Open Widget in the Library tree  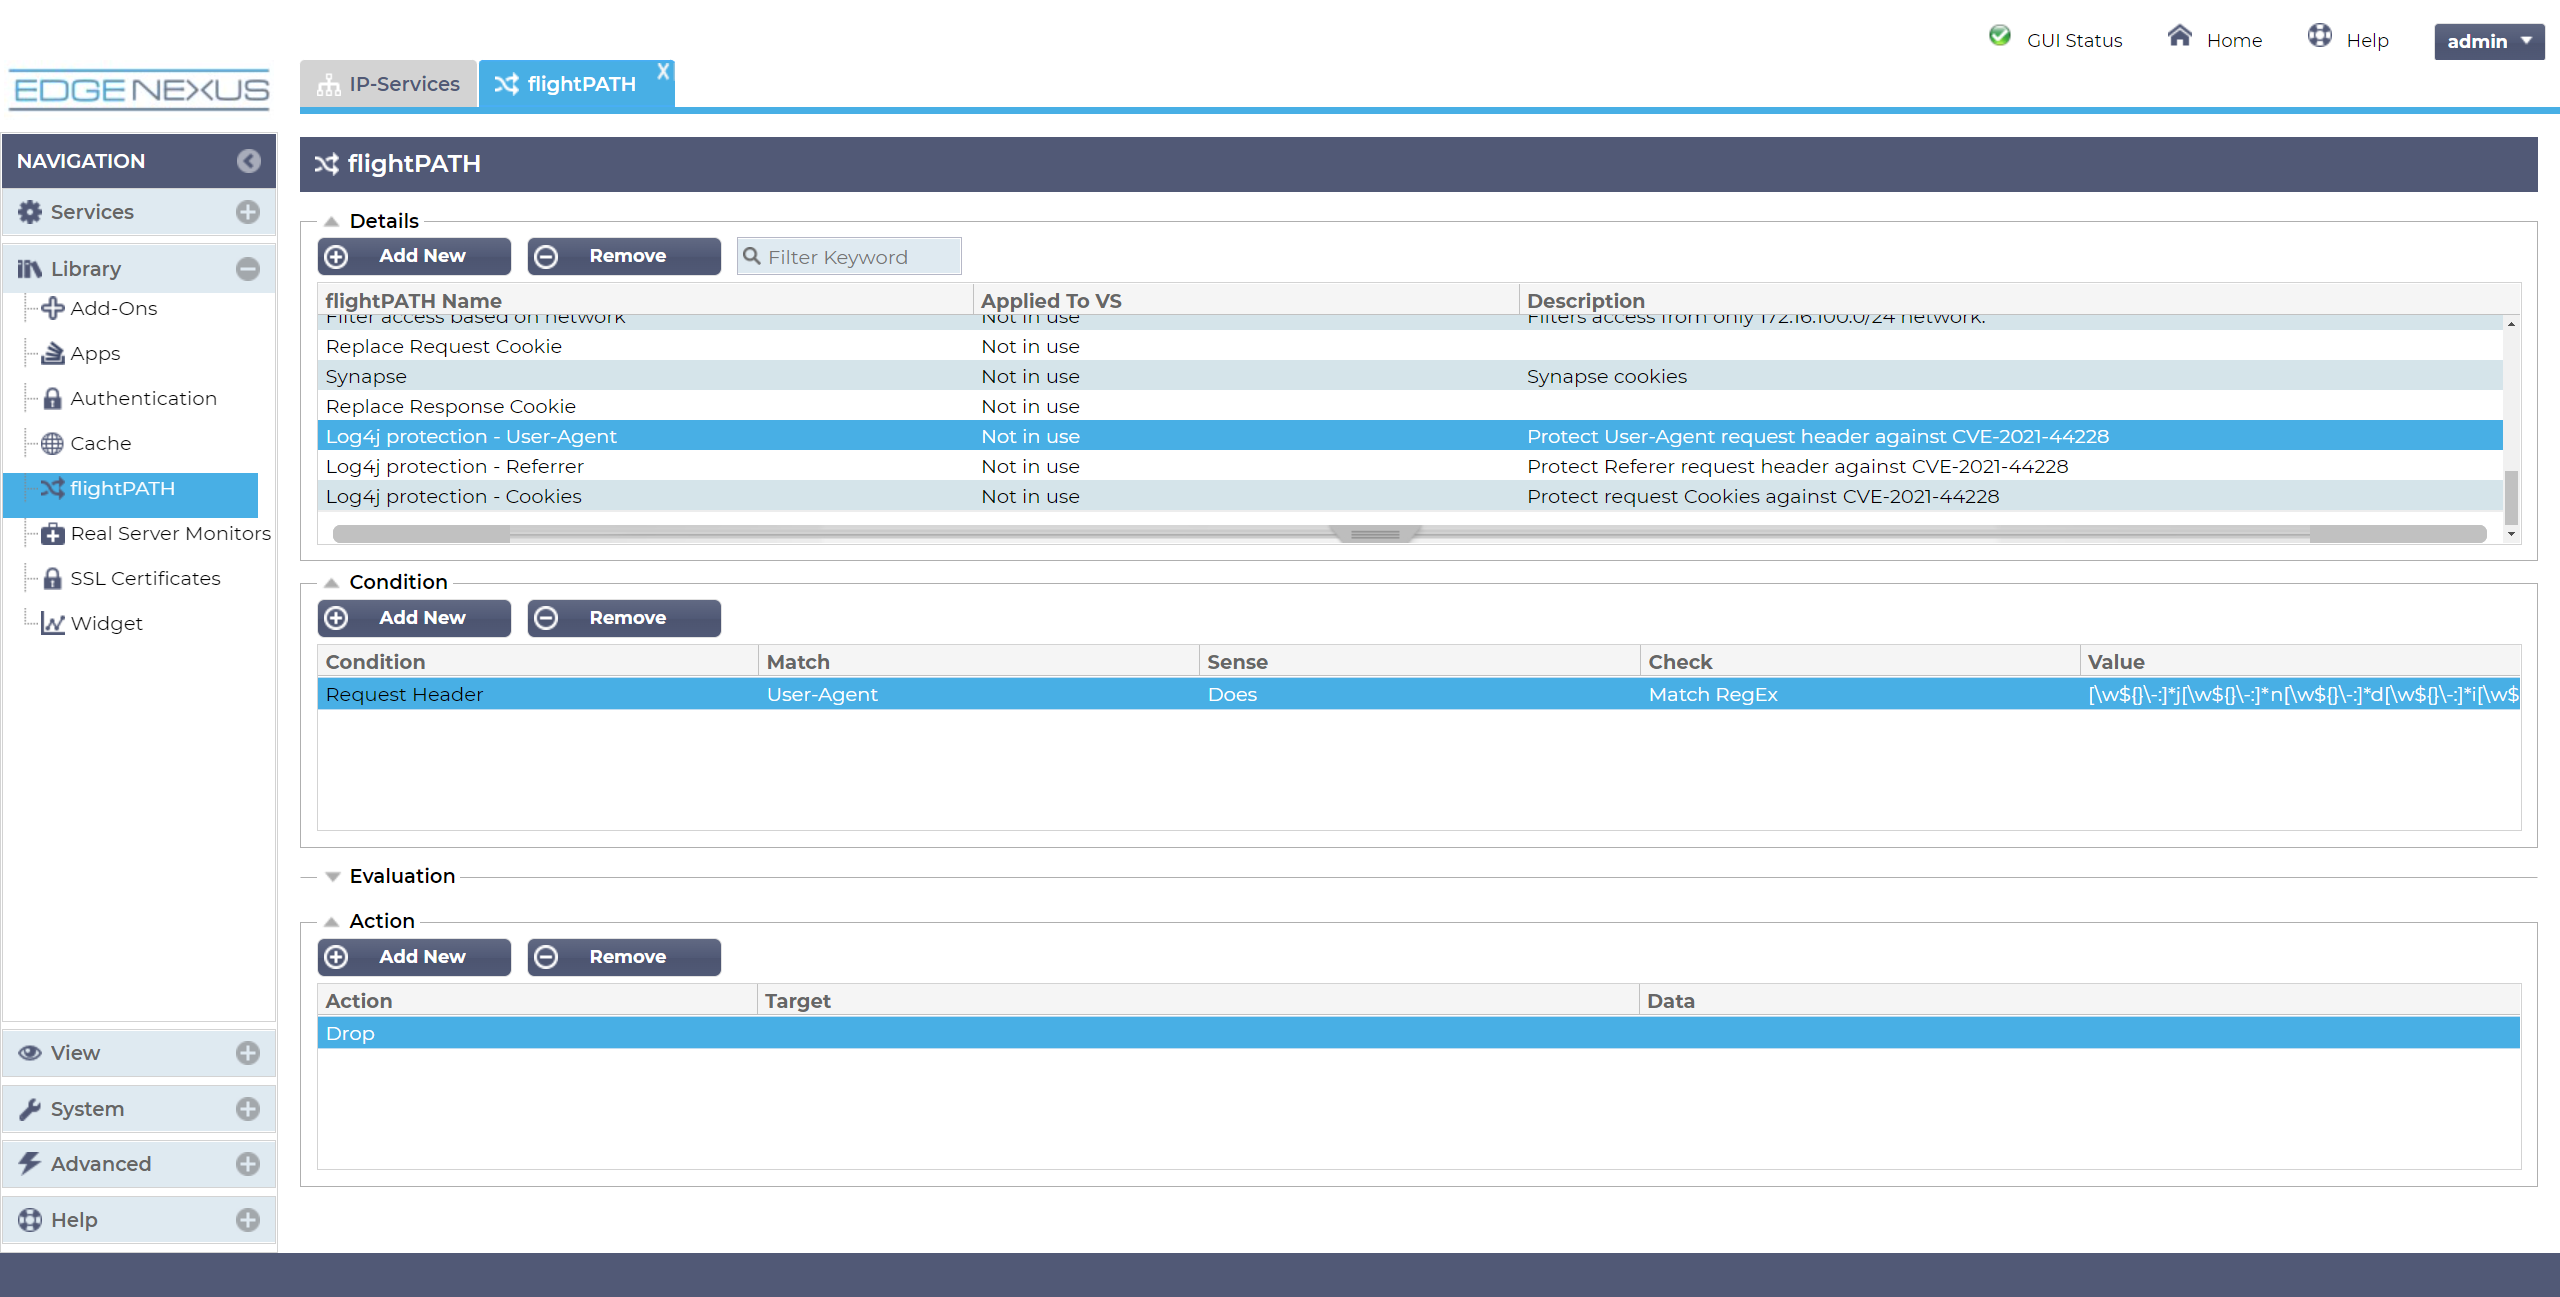[x=106, y=623]
